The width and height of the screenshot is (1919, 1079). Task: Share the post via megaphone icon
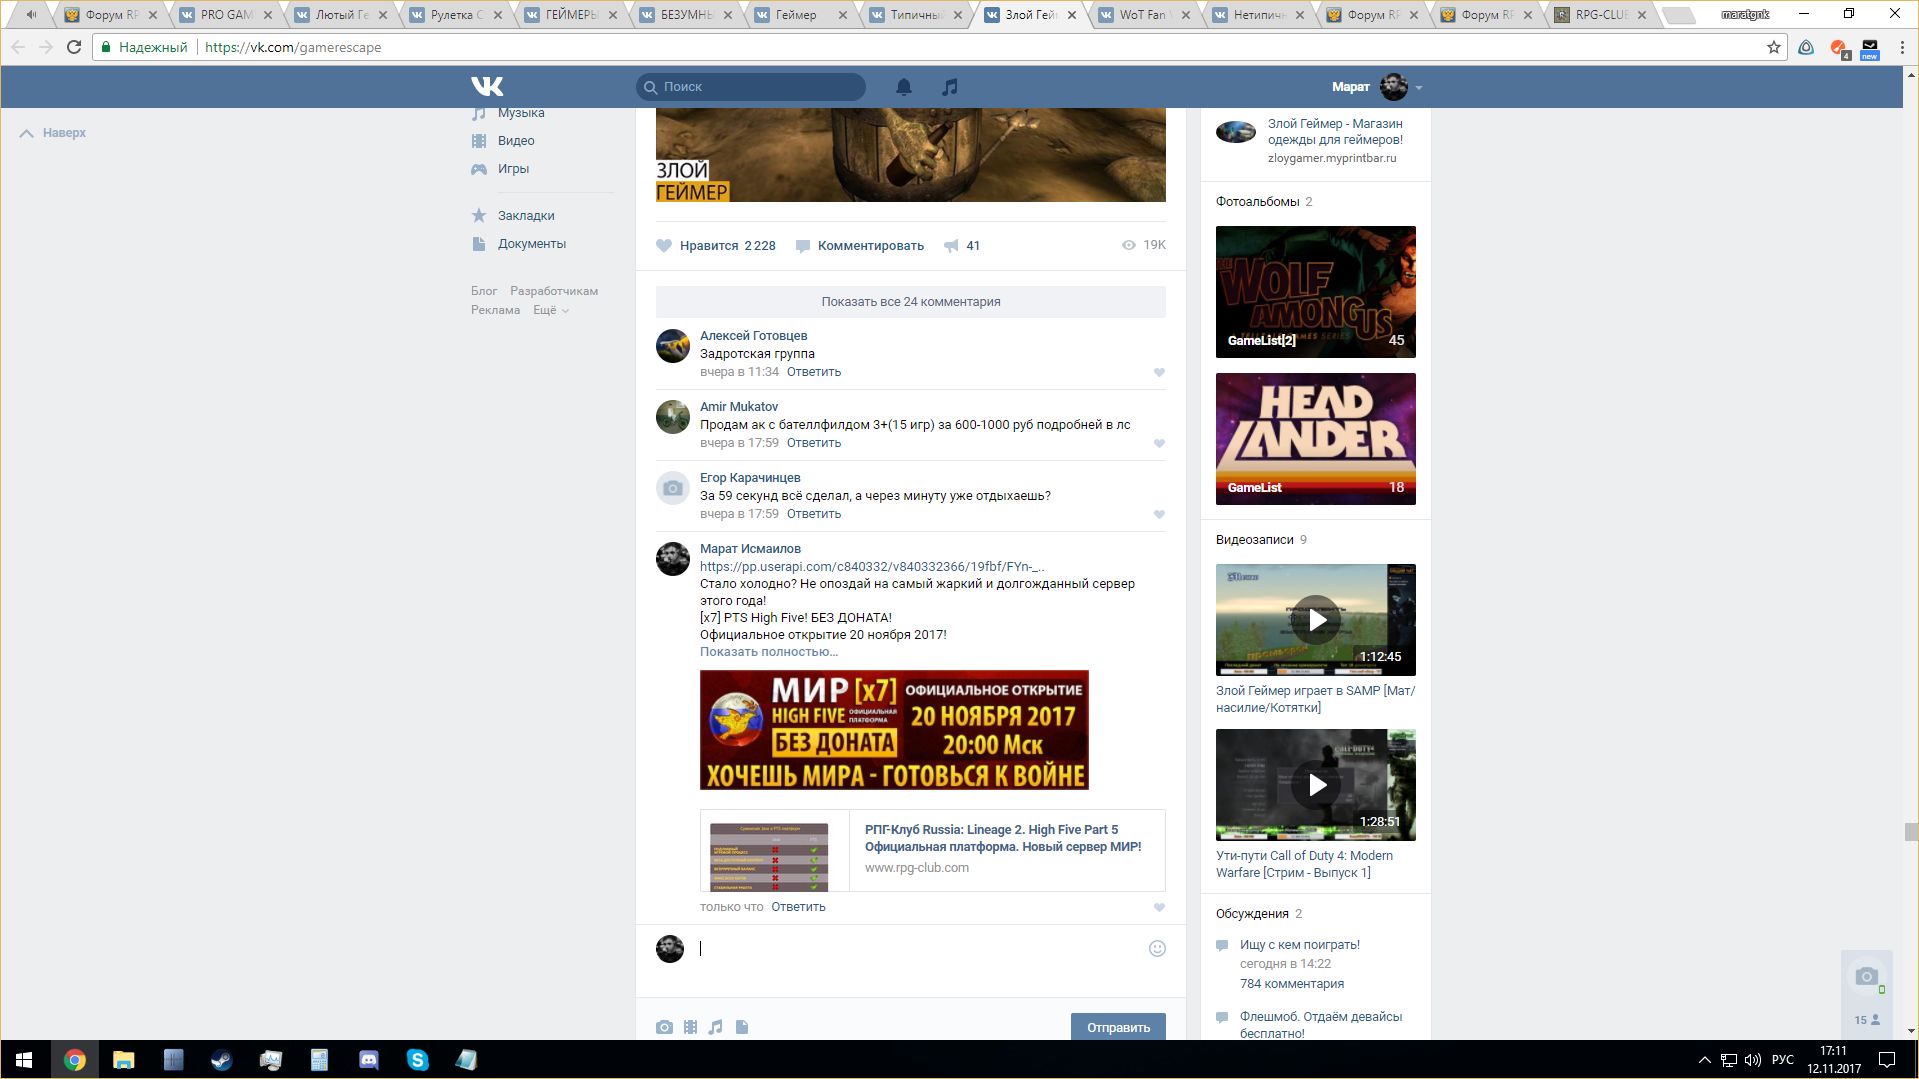951,246
